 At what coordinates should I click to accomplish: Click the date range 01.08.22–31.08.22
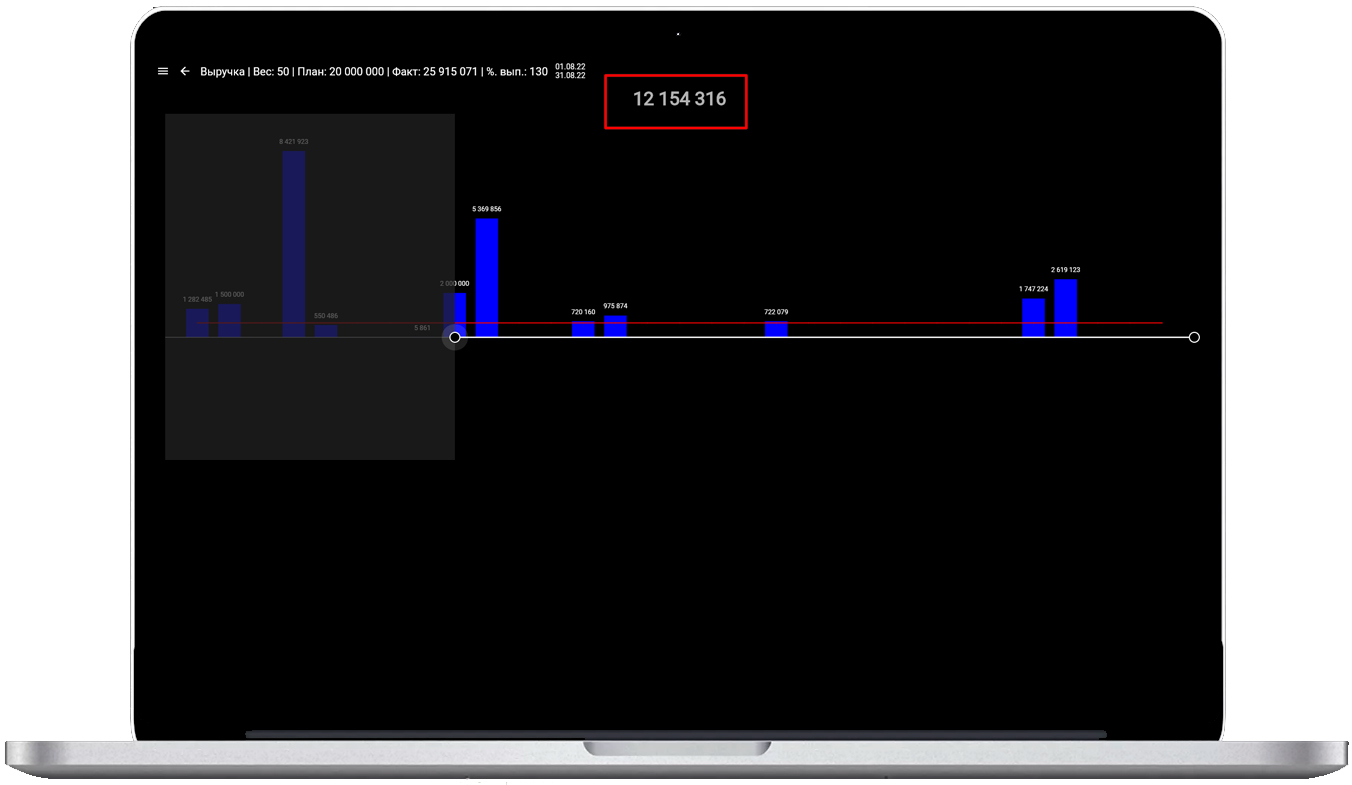pyautogui.click(x=570, y=71)
